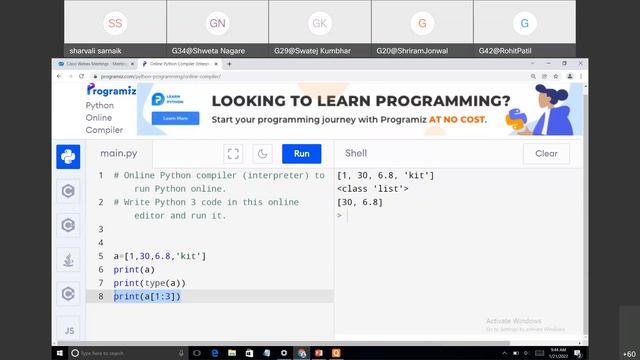Select participant tile G34@Shweta Nagare
Image resolution: width=640 pixels, height=360 pixels.
pyautogui.click(x=218, y=28)
